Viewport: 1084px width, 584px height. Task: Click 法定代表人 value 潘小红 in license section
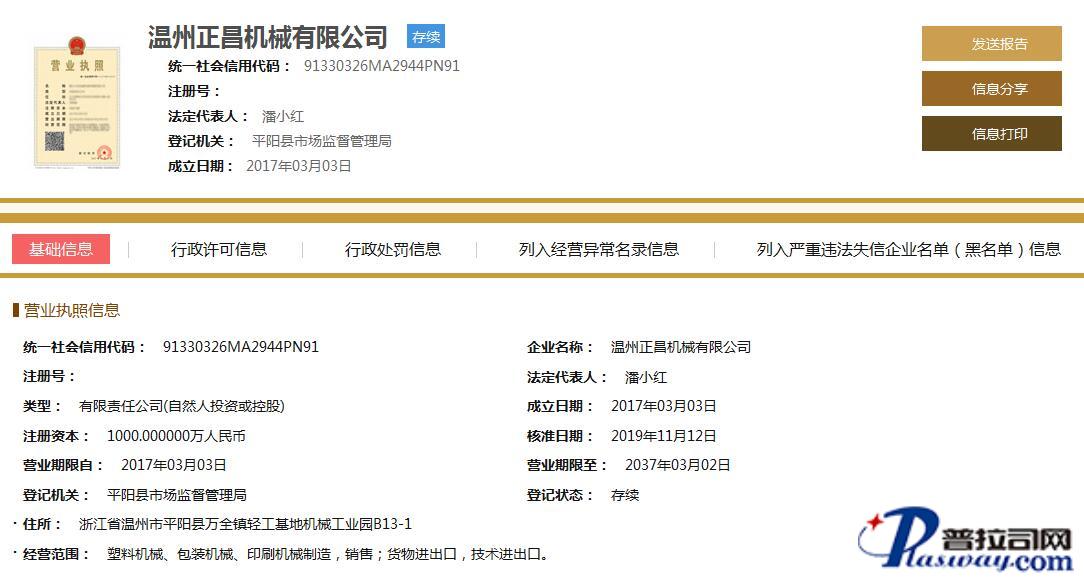pyautogui.click(x=646, y=377)
